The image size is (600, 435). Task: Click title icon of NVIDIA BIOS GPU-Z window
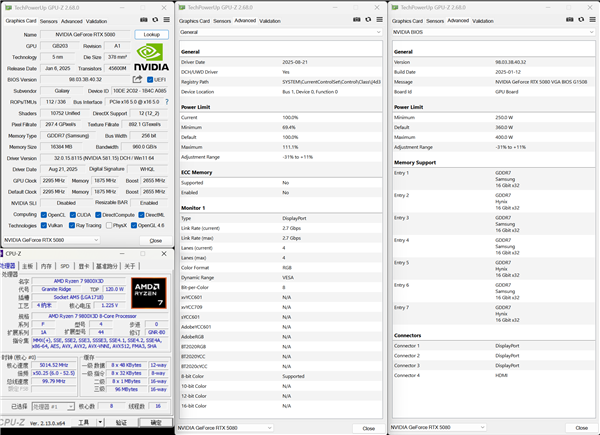click(x=395, y=7)
